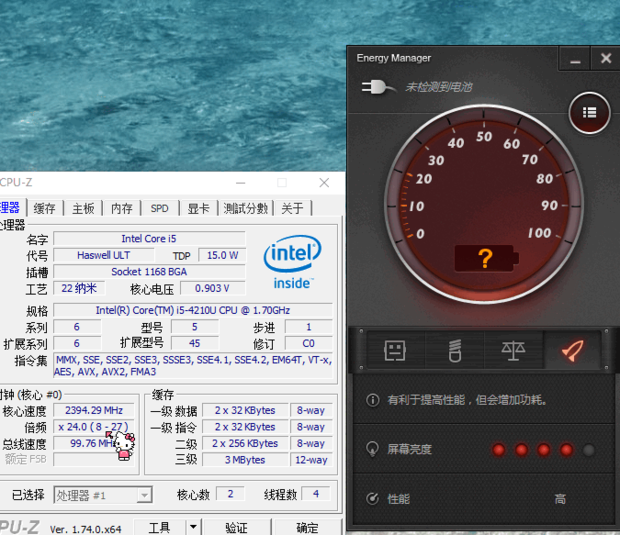
Task: Close the Energy Manager window
Action: [x=606, y=59]
